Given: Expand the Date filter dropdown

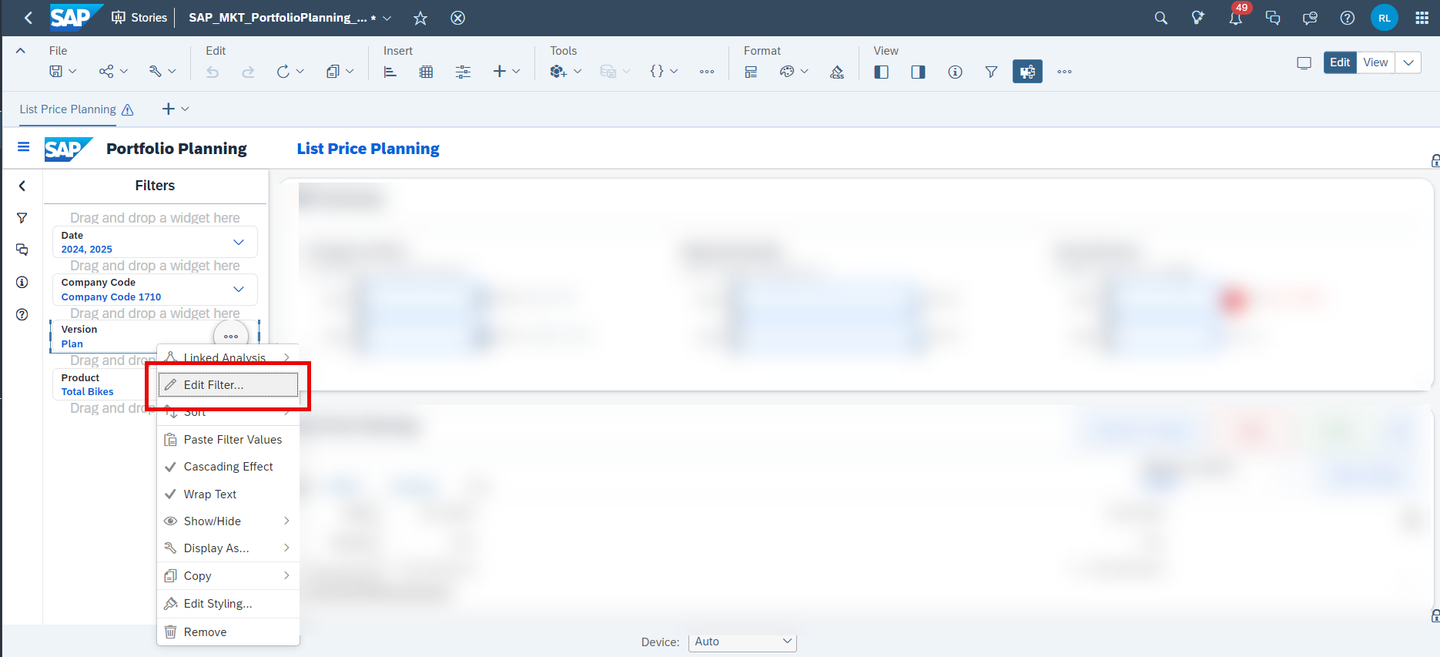Looking at the screenshot, I should (238, 242).
